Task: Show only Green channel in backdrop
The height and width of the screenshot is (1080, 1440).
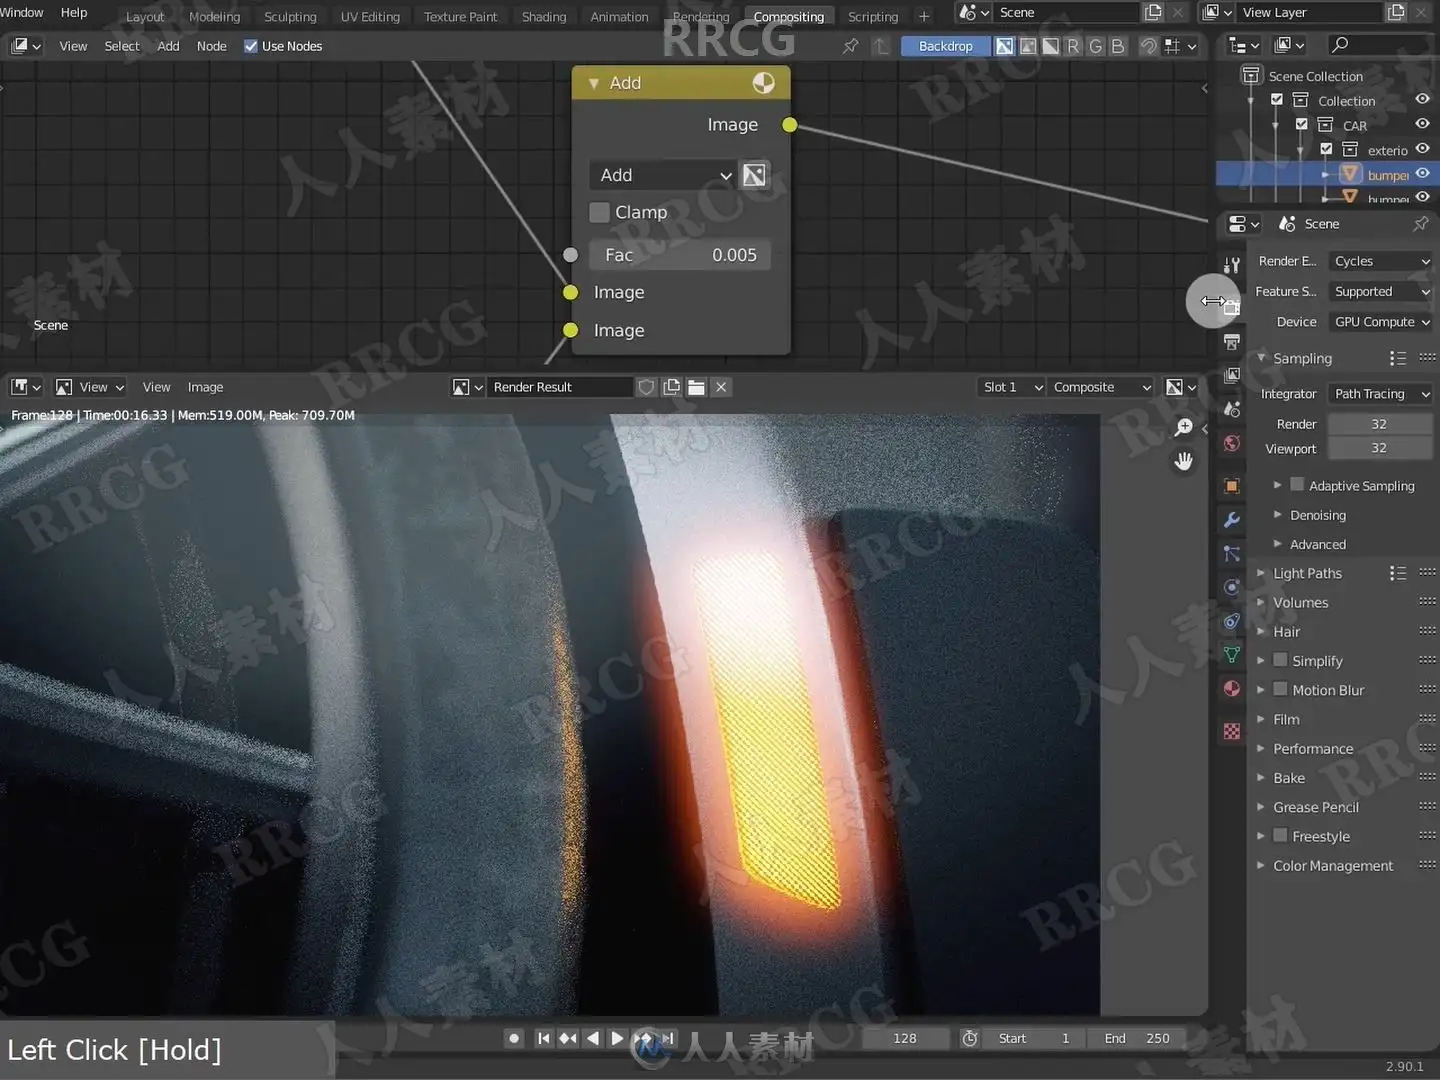Action: (1096, 46)
